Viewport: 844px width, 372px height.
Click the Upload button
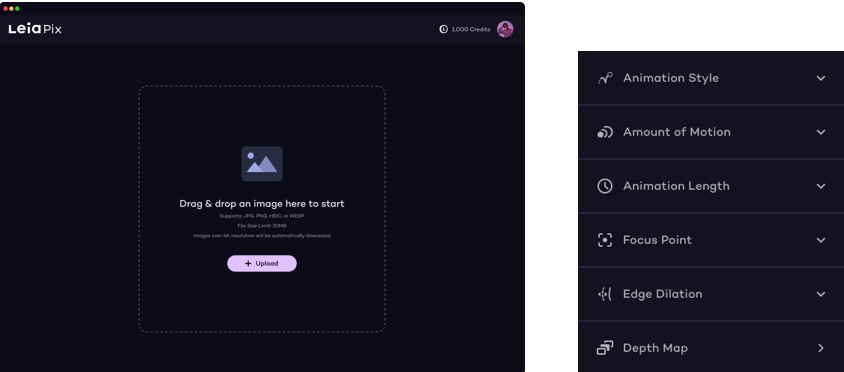262,263
